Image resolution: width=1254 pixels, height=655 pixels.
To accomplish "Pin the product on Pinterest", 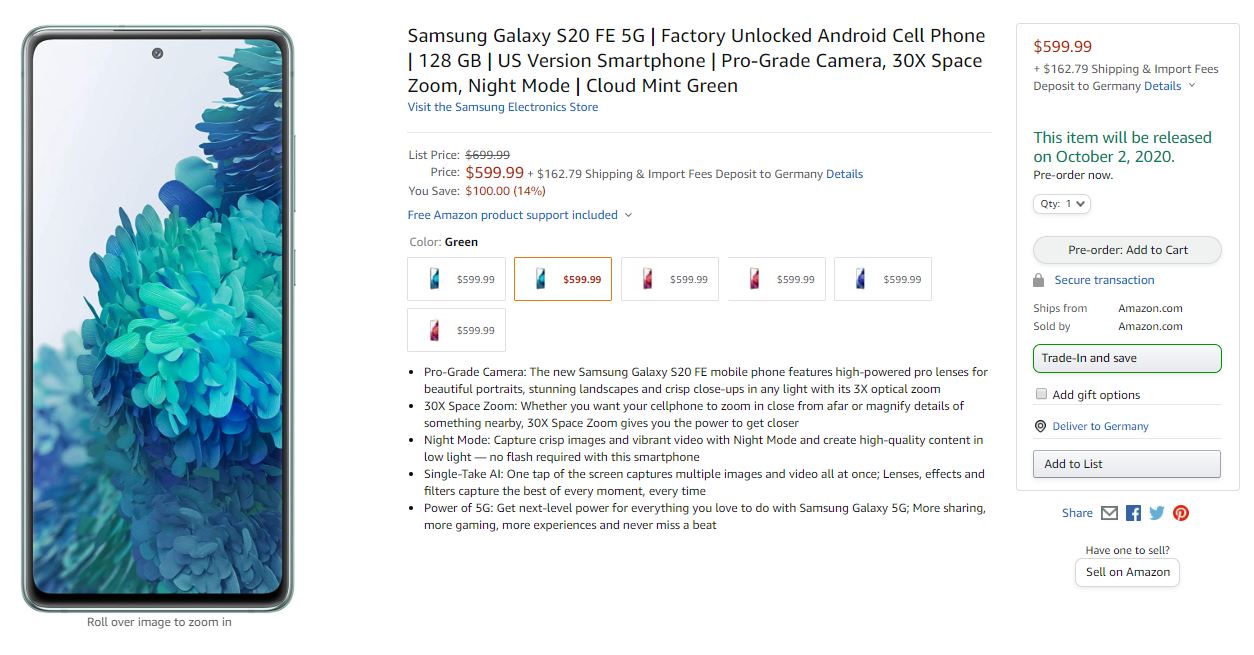I will [1181, 513].
